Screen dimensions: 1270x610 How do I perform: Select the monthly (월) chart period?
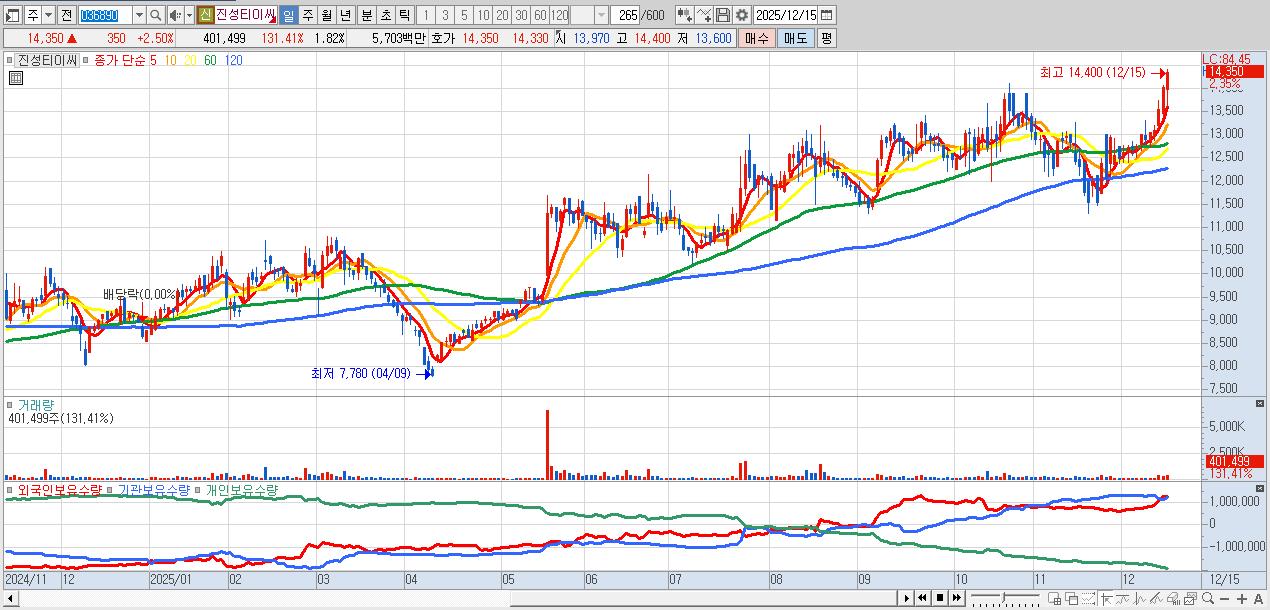(x=327, y=15)
